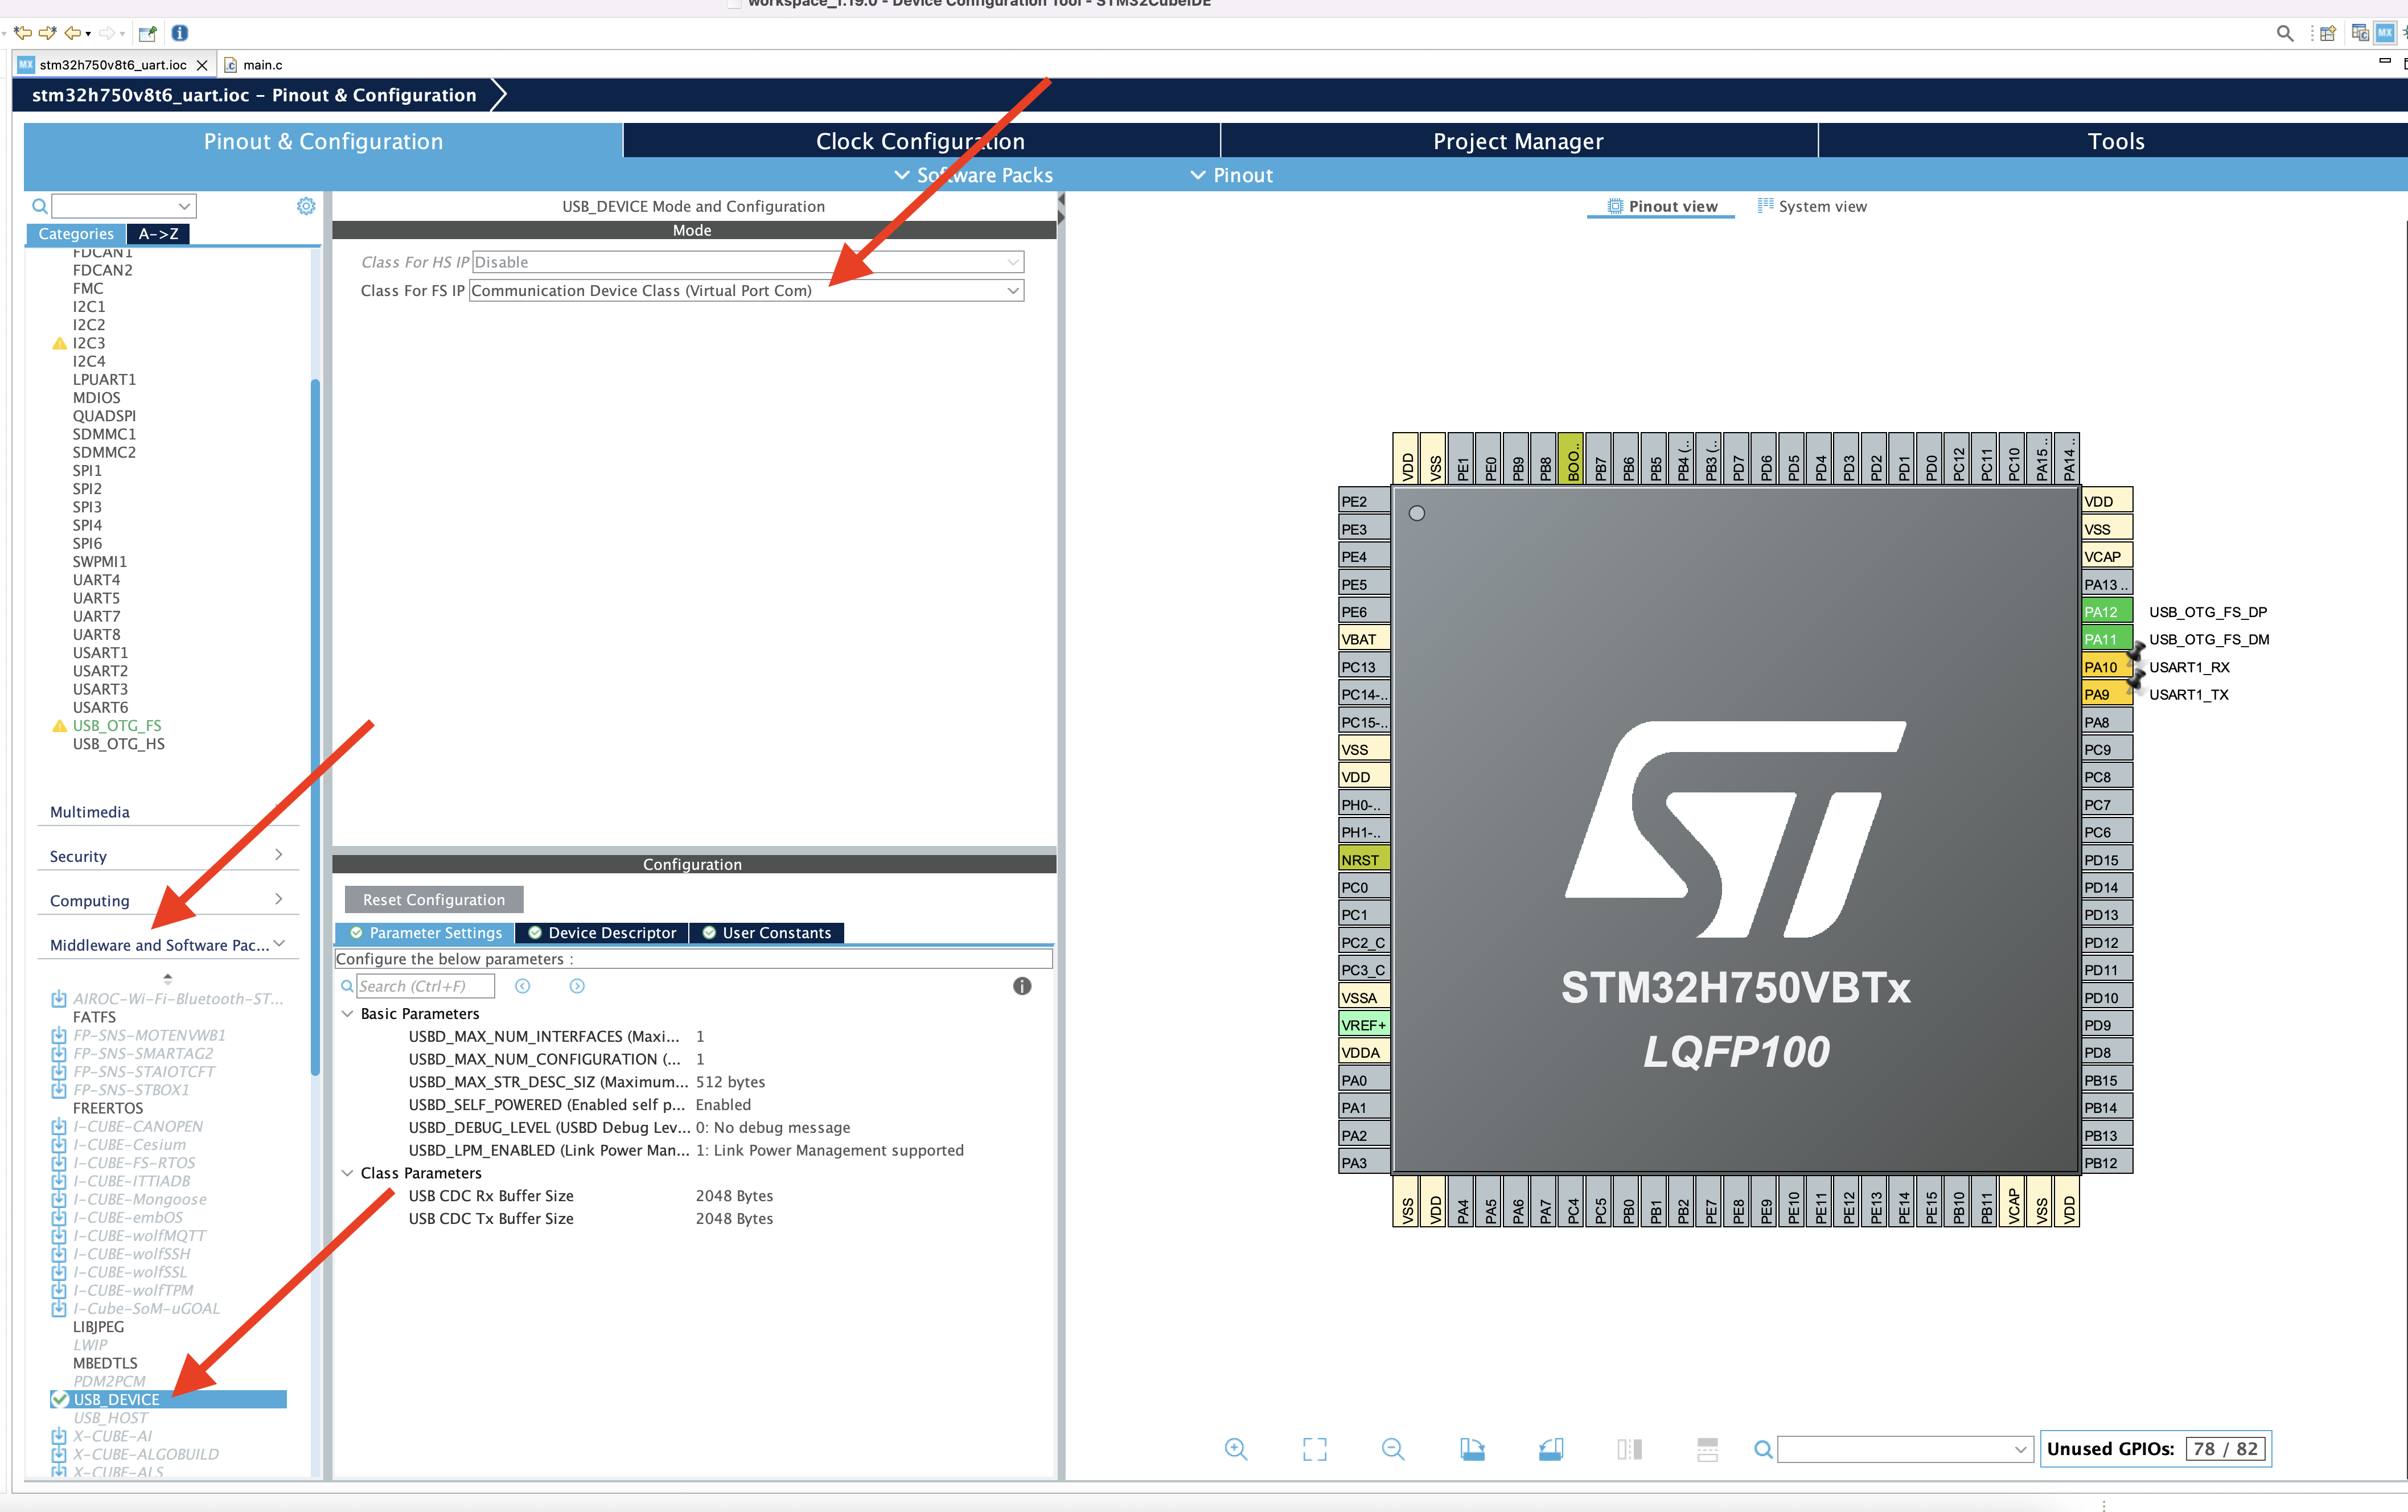The width and height of the screenshot is (2408, 1512).
Task: Download X-CUBE-AI pack icon
Action: 59,1436
